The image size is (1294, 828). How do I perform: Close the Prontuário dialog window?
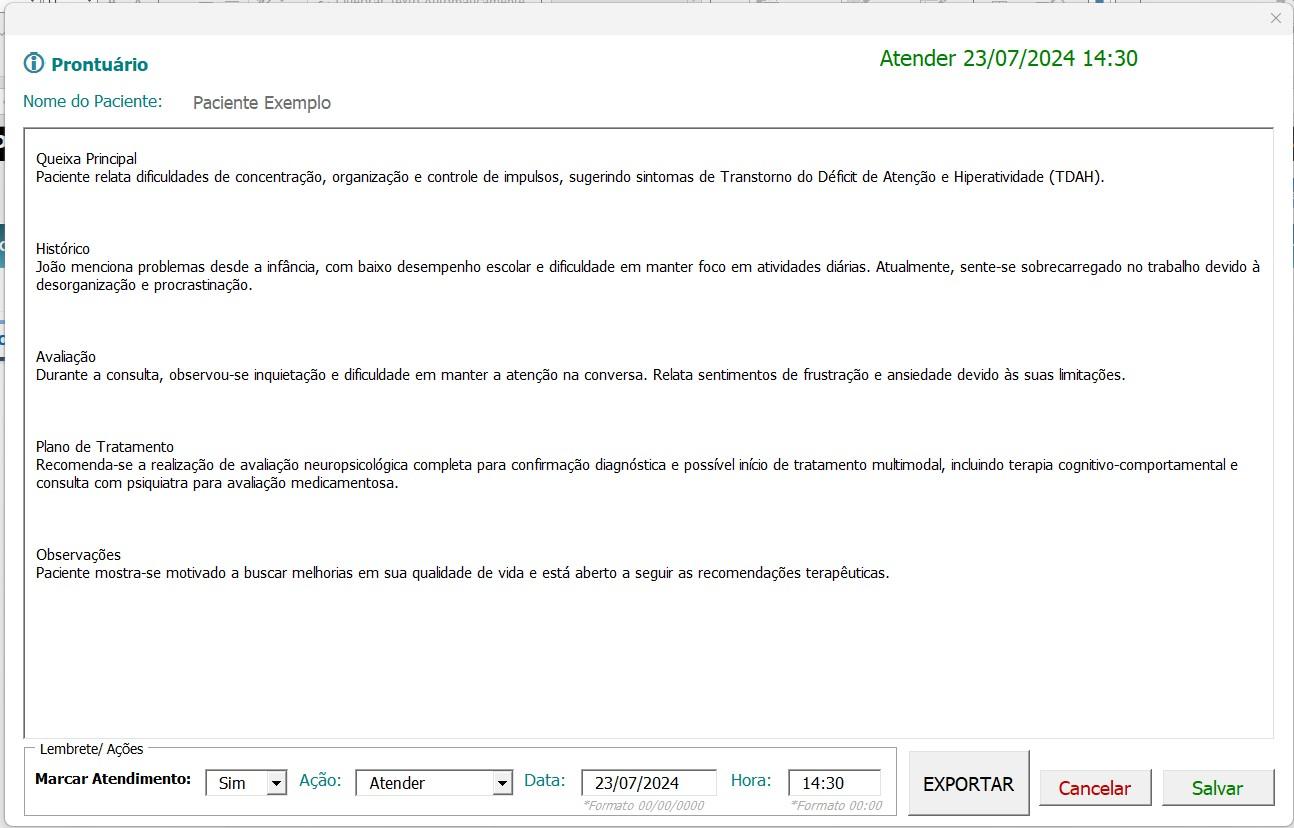coord(1275,18)
